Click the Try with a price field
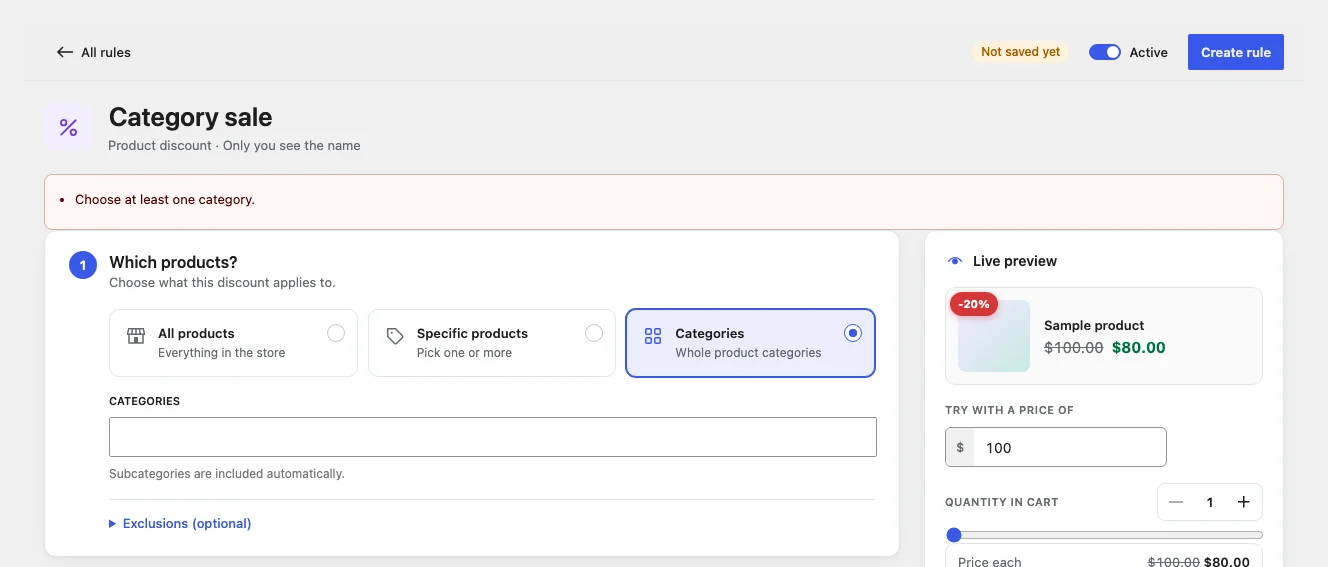1328x567 pixels. point(1070,447)
